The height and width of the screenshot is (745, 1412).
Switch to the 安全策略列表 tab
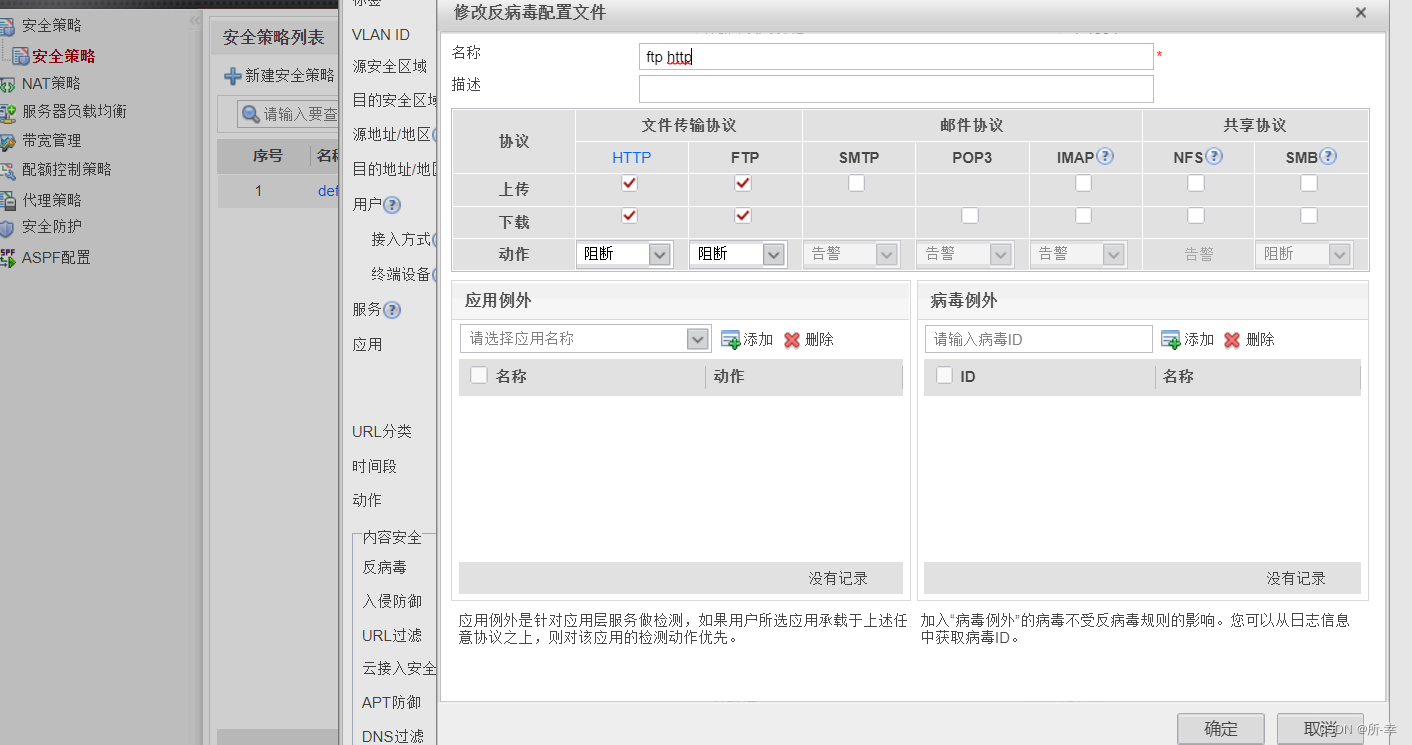(274, 37)
